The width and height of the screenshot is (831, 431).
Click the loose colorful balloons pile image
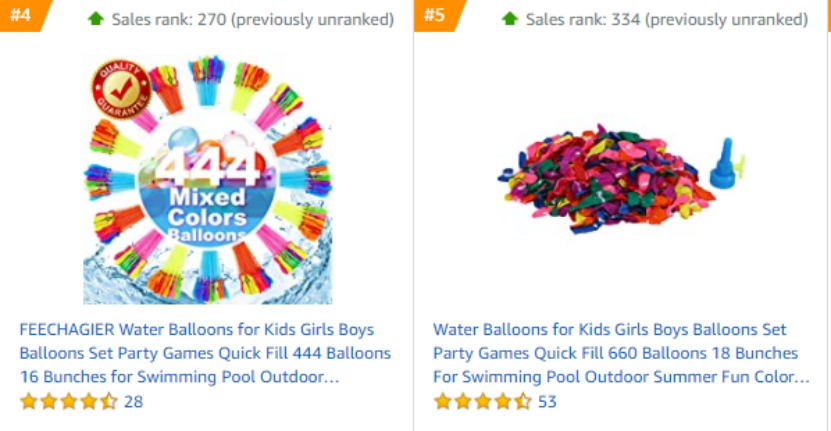click(x=605, y=178)
